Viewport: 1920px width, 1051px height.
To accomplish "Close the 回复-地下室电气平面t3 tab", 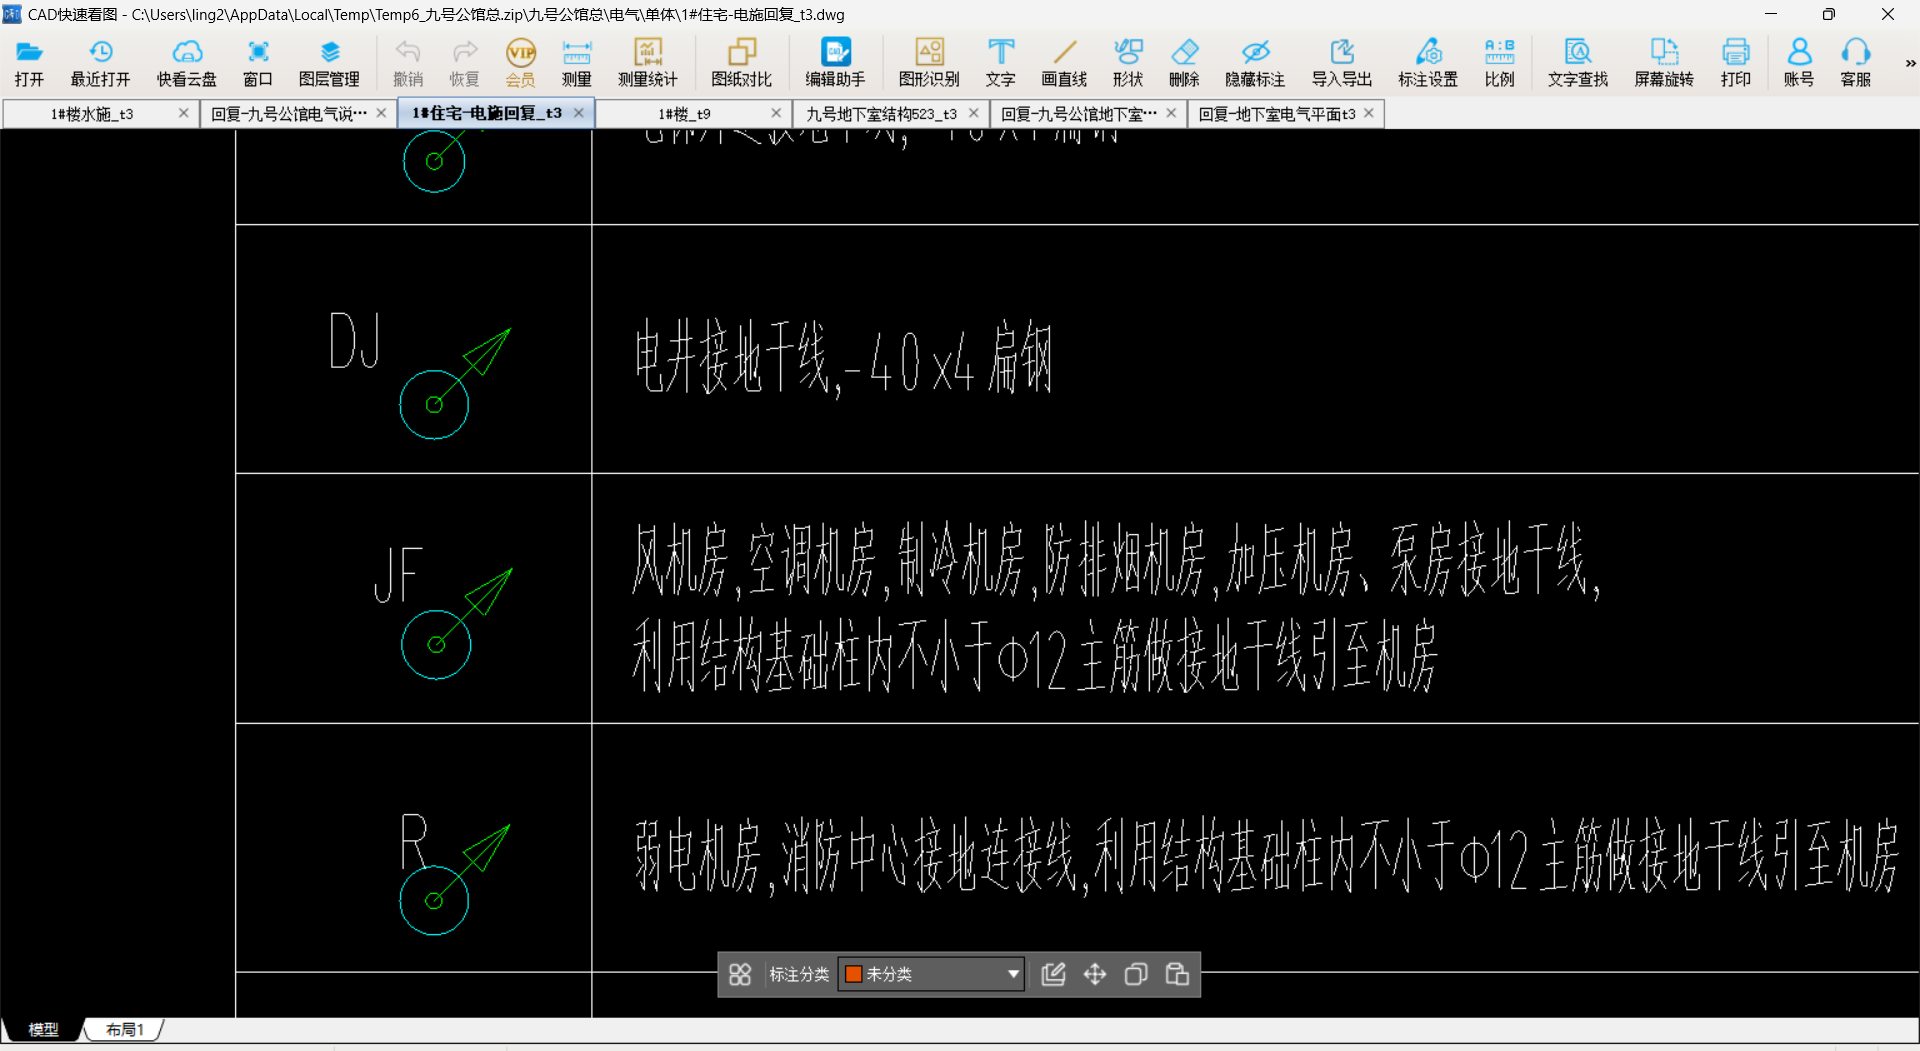I will click(x=1369, y=113).
